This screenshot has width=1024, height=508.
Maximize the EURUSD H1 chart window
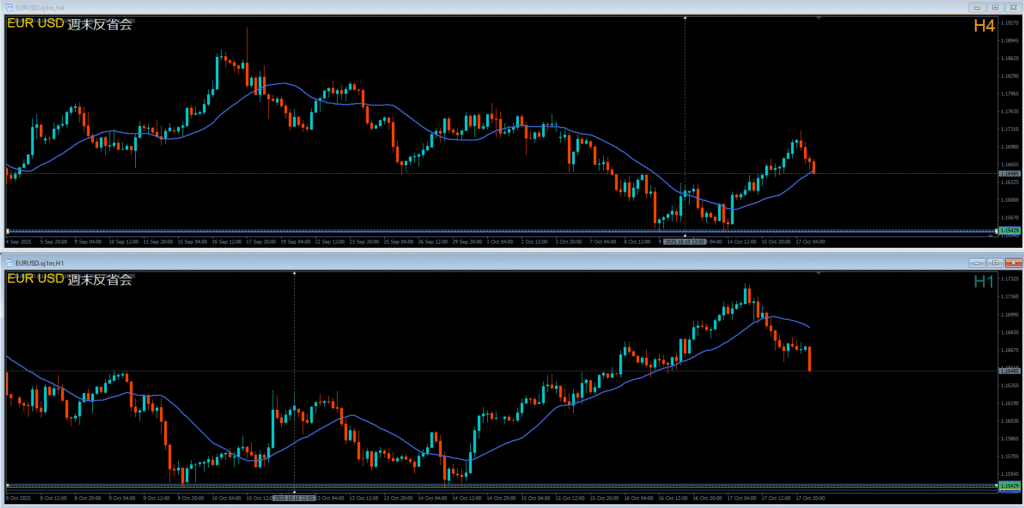(x=995, y=262)
